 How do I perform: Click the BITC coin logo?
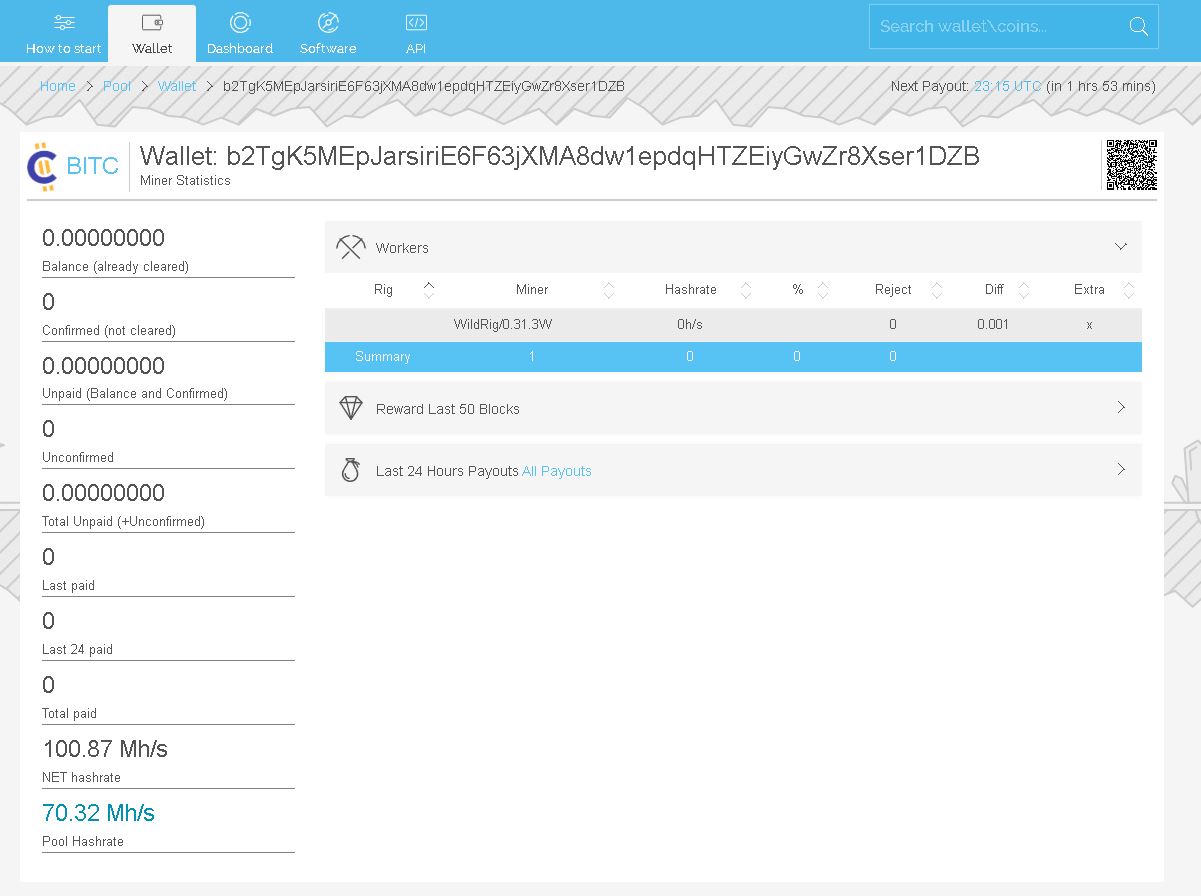point(42,166)
